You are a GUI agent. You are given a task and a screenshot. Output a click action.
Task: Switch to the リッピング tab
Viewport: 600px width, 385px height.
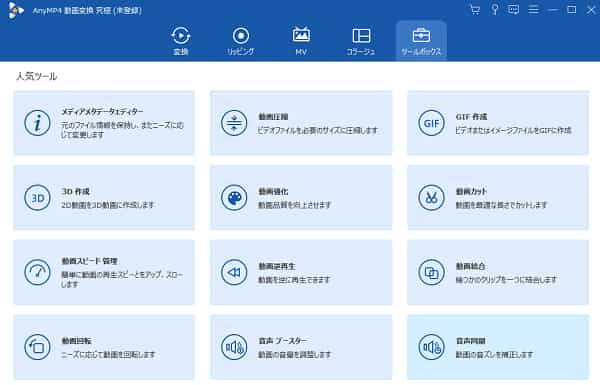(x=241, y=41)
